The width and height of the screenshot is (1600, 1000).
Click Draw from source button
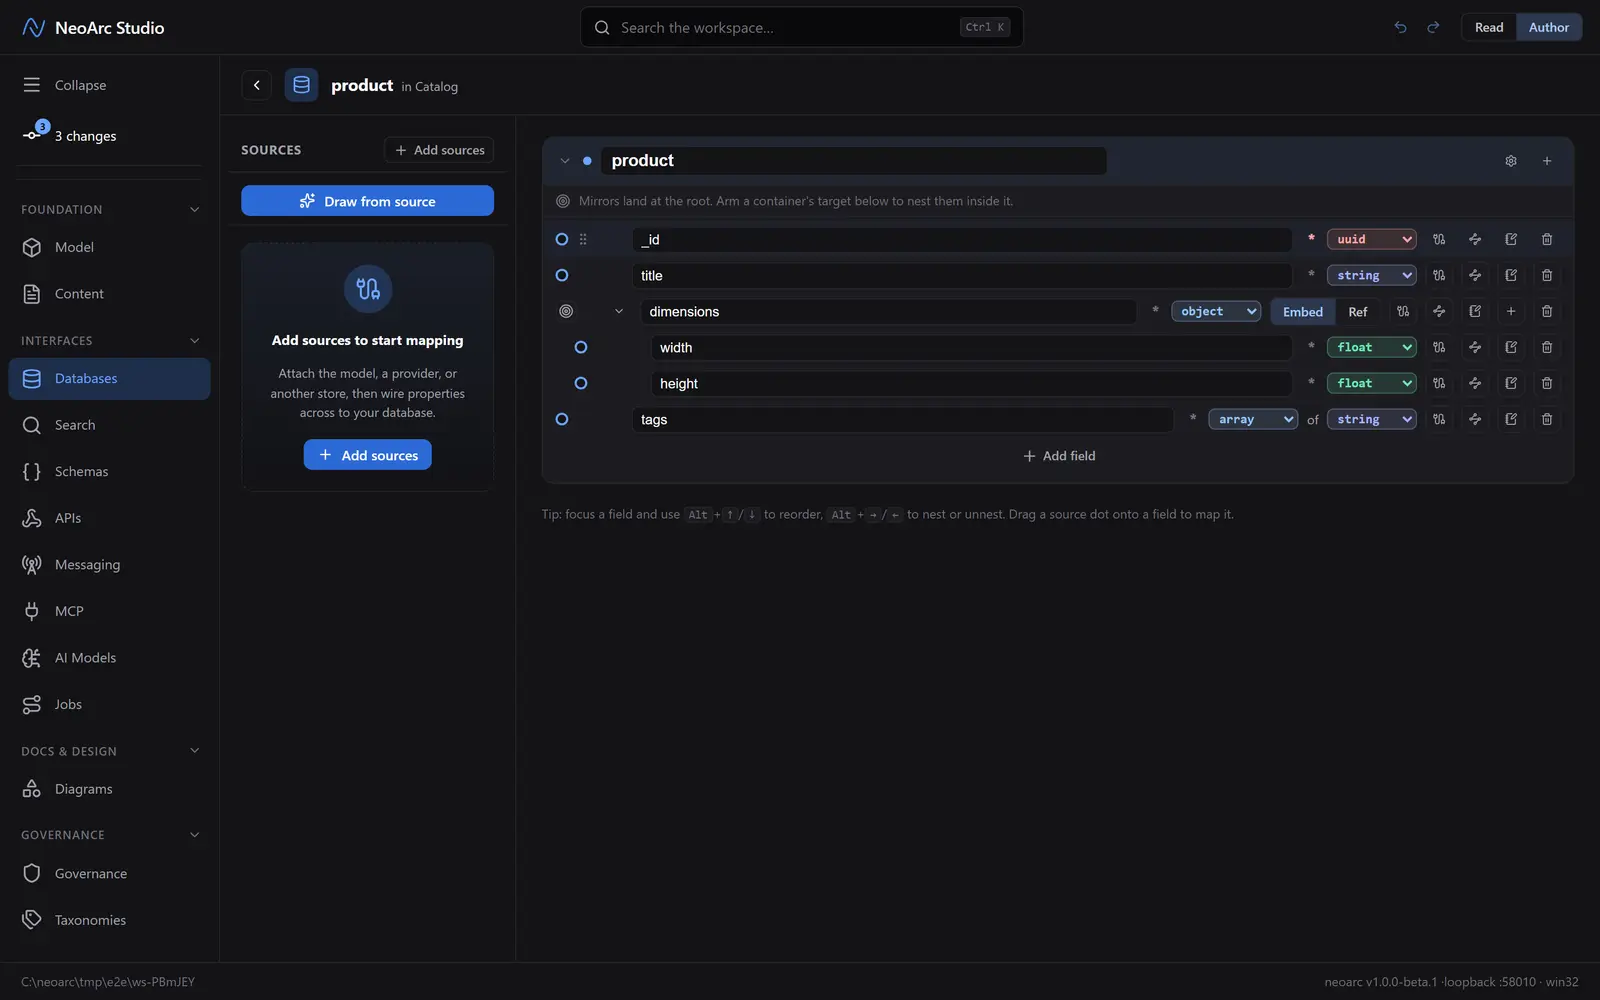(x=367, y=201)
